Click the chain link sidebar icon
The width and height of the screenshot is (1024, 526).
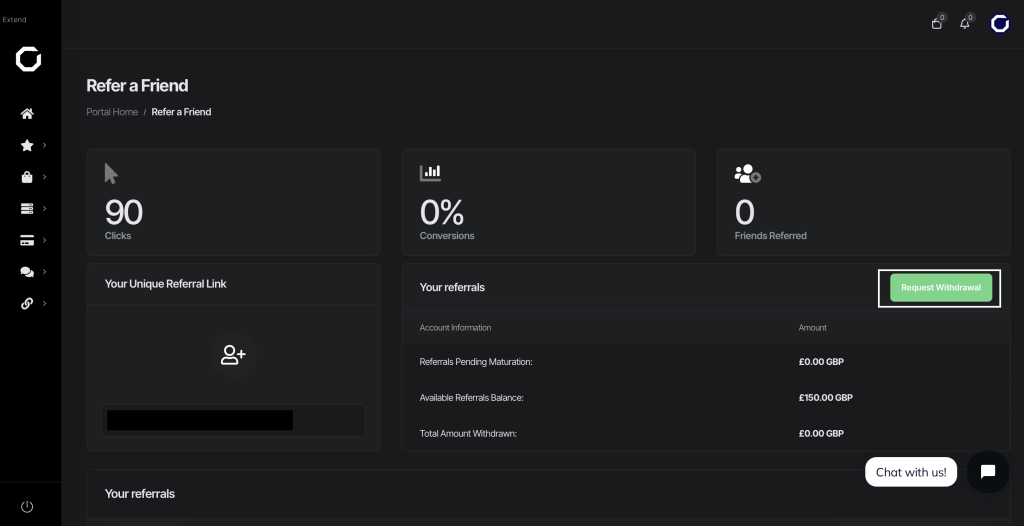click(27, 303)
